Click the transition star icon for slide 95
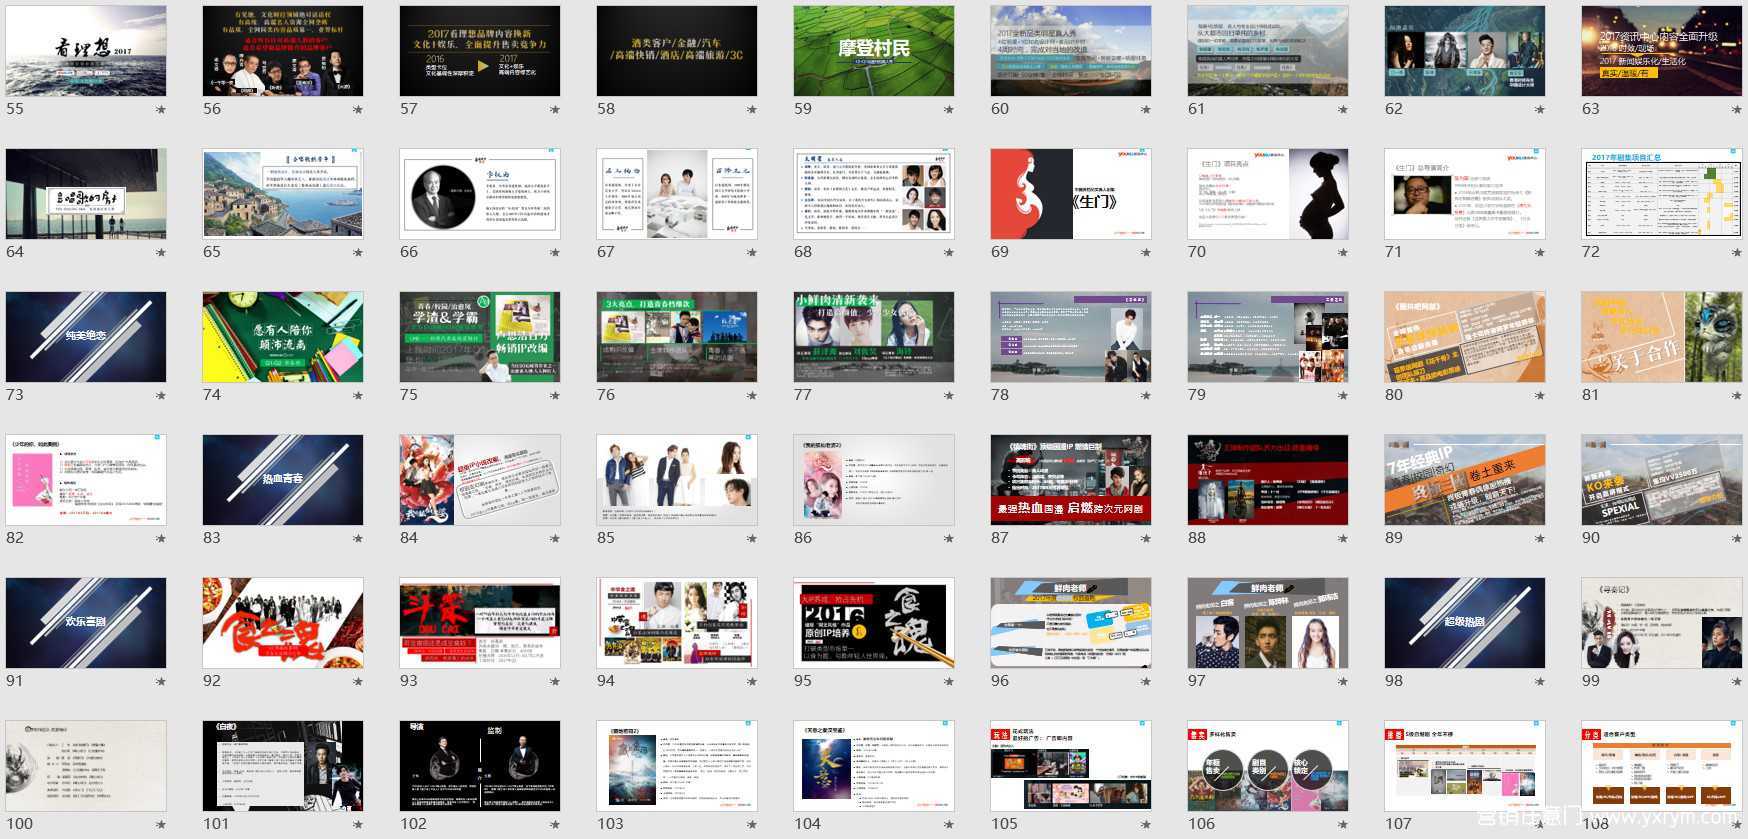Image resolution: width=1748 pixels, height=839 pixels. [949, 682]
